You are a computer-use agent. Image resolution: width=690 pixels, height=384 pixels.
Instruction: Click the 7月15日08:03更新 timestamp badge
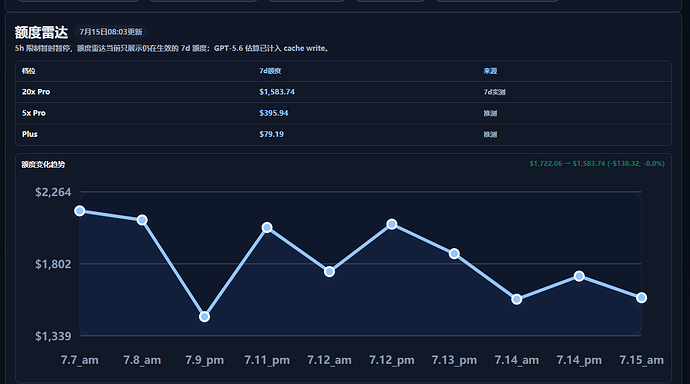(x=111, y=32)
